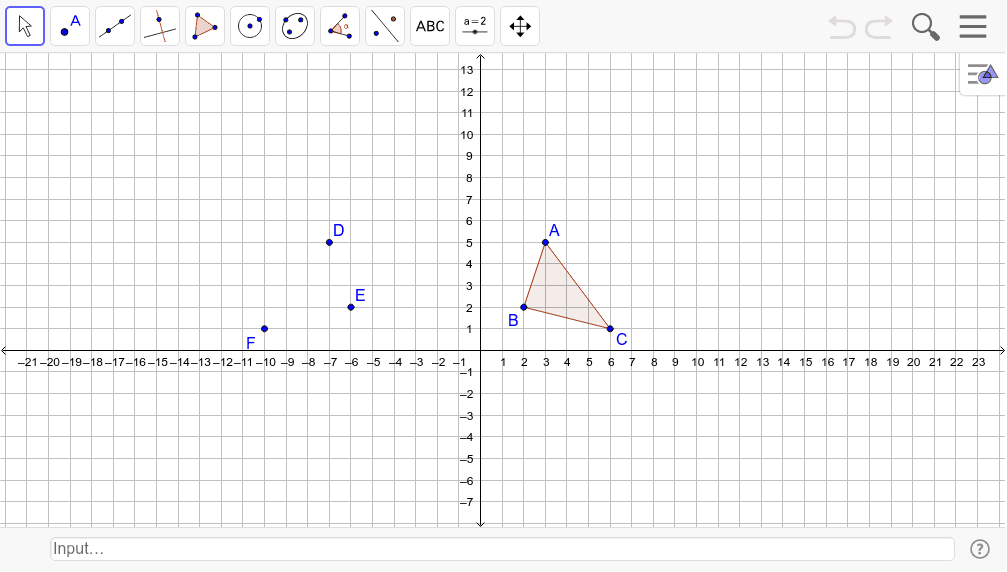This screenshot has width=1007, height=572.
Task: Click x-axis label –15
Action: (x=157, y=362)
